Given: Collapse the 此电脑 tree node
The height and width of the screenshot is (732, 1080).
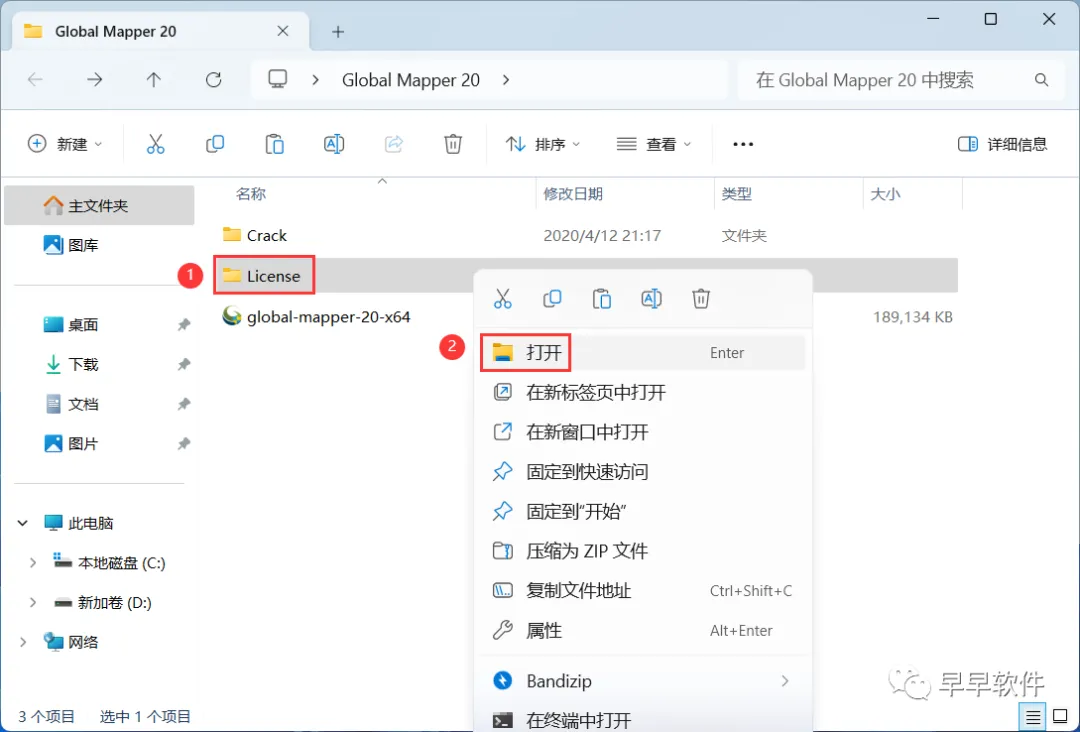Looking at the screenshot, I should click(x=23, y=523).
